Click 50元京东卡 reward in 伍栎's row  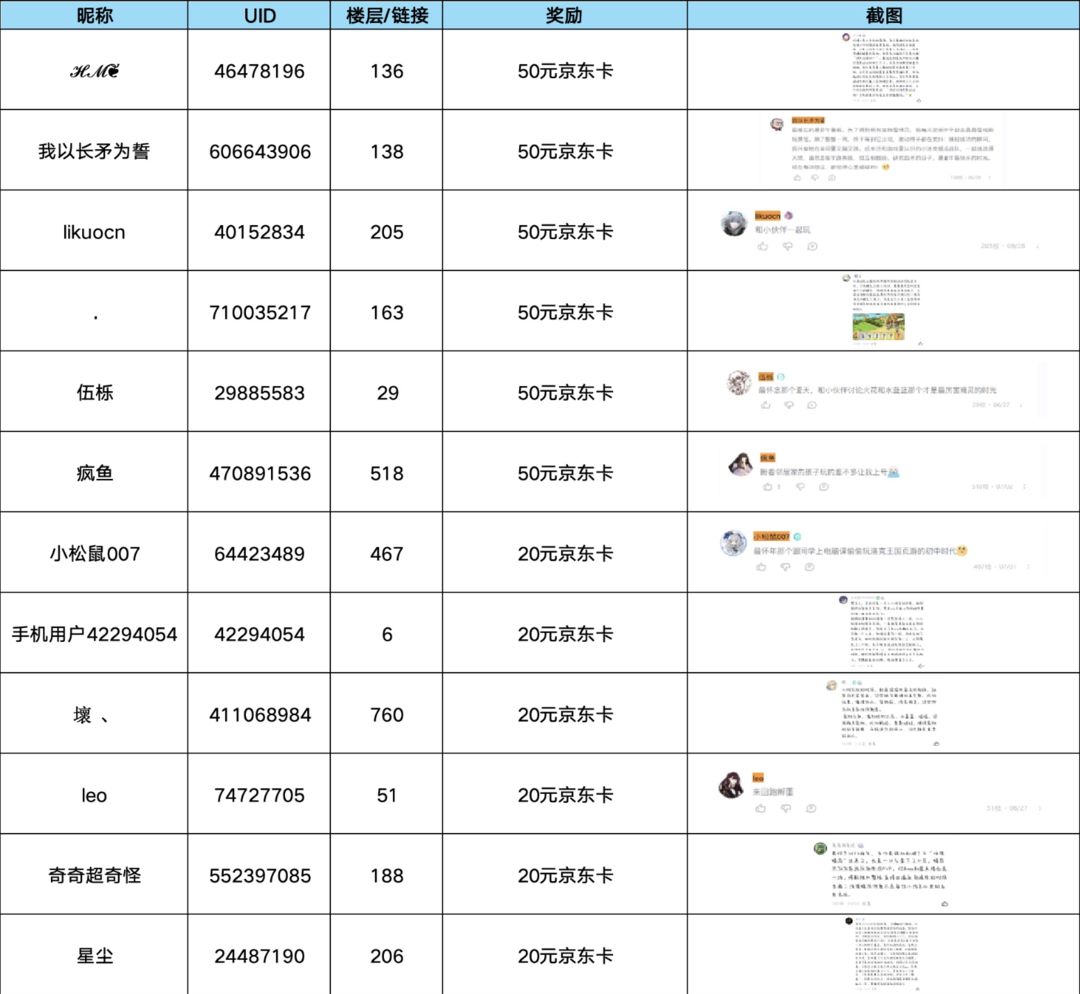coord(565,393)
